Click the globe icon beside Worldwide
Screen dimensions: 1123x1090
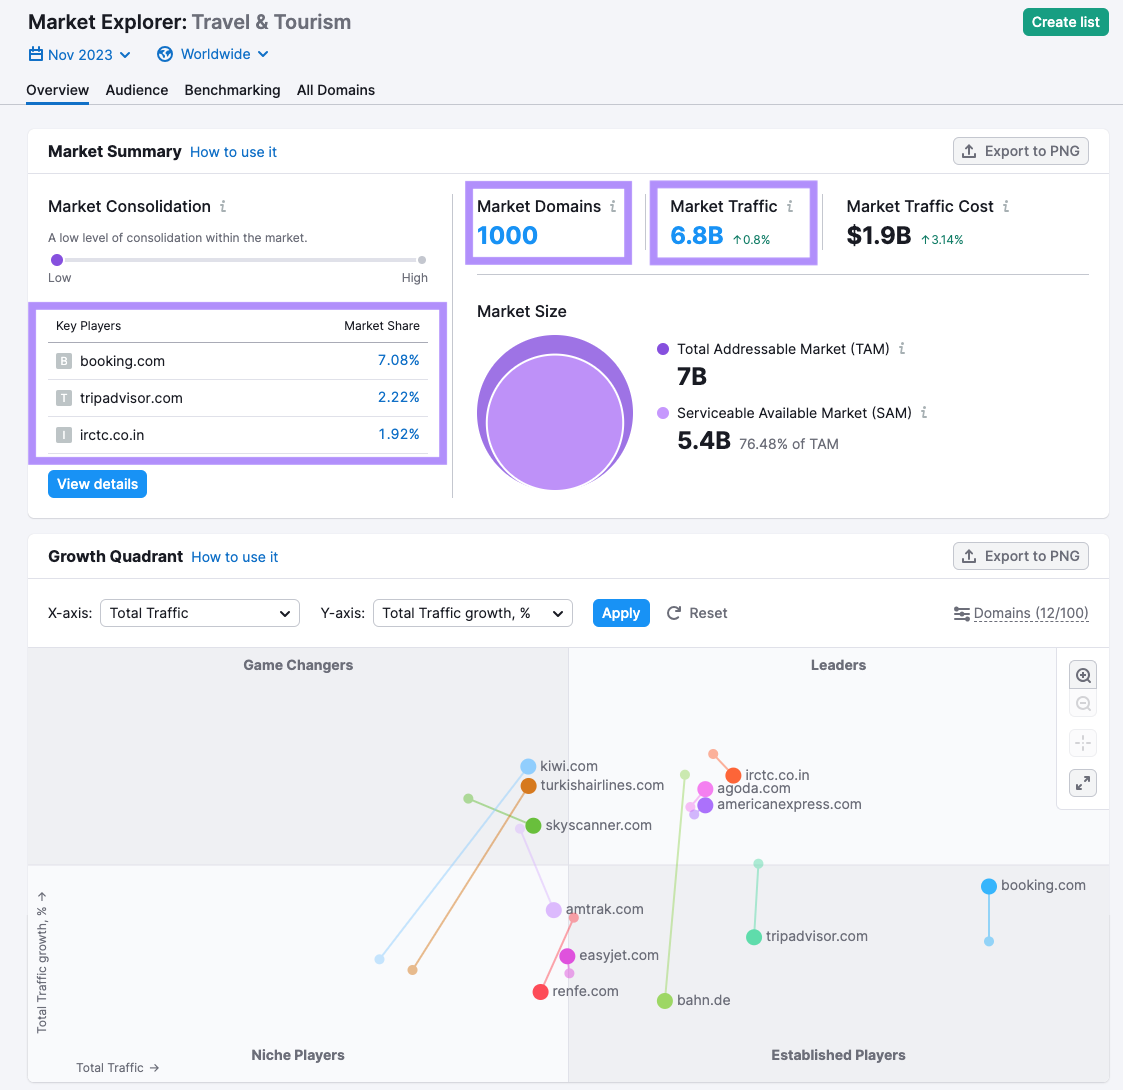[163, 54]
